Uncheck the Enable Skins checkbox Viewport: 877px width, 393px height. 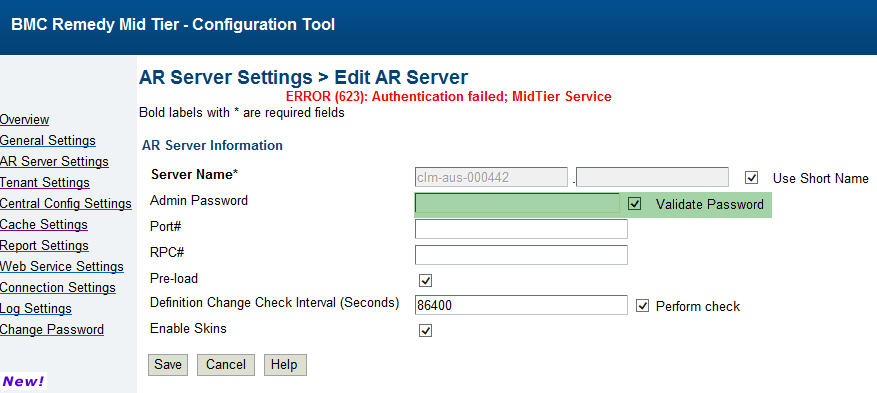[425, 331]
